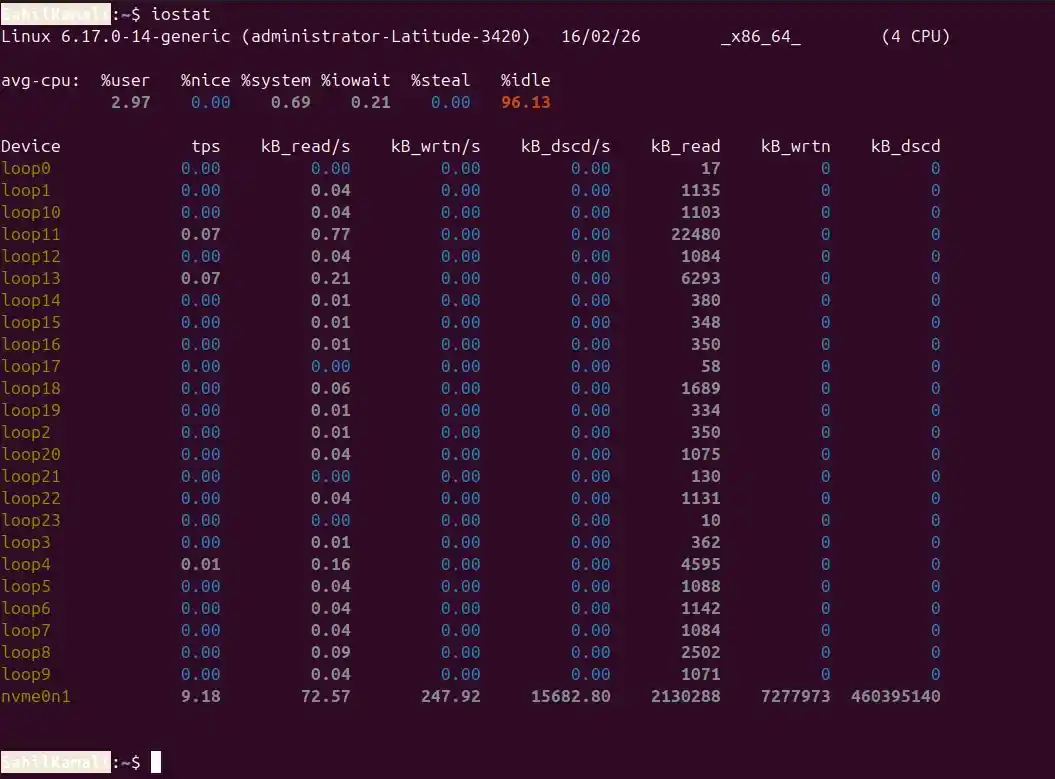Select the %user value 2.97

click(x=131, y=102)
